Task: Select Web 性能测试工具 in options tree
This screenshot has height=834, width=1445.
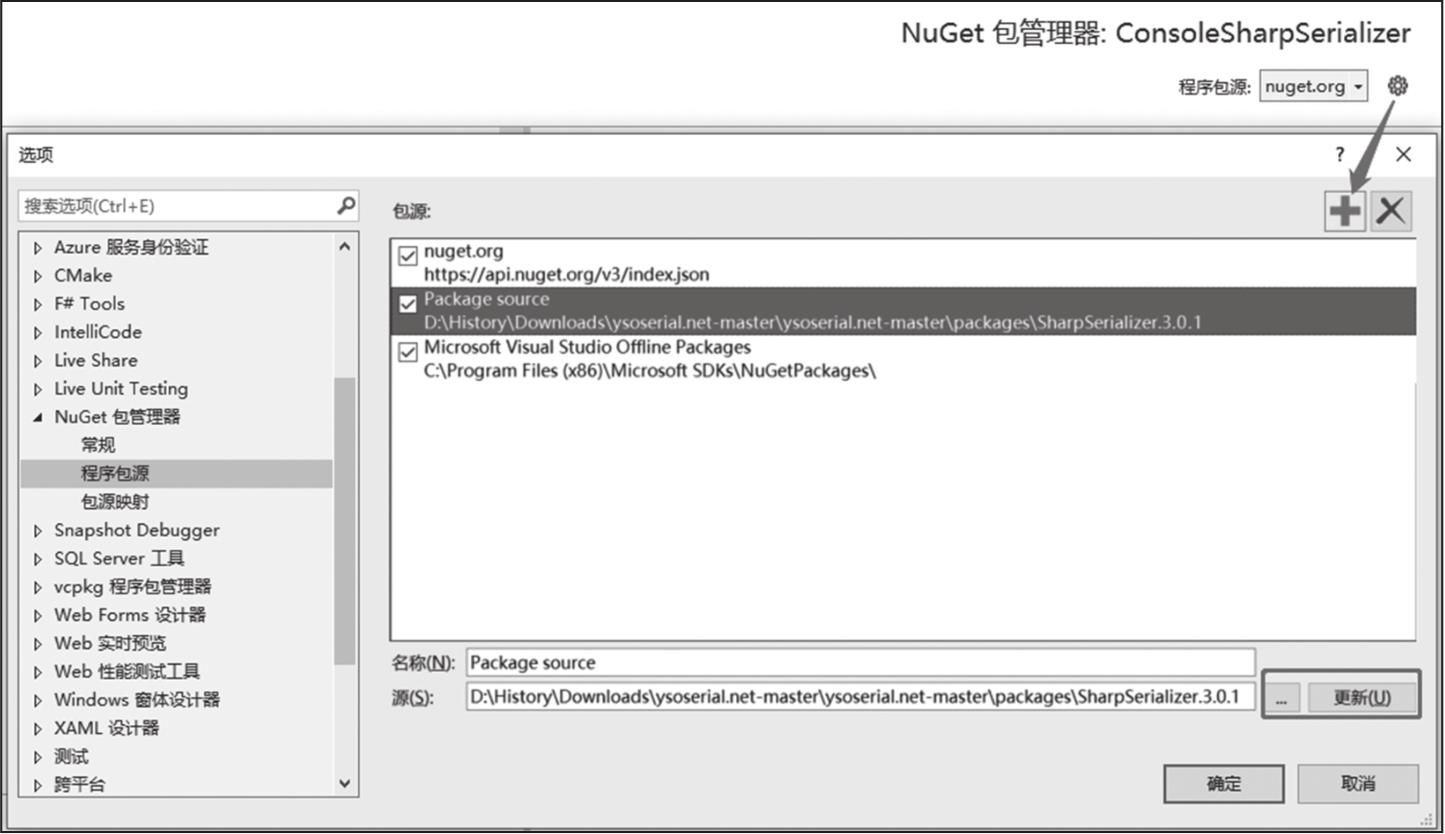Action: (x=127, y=671)
